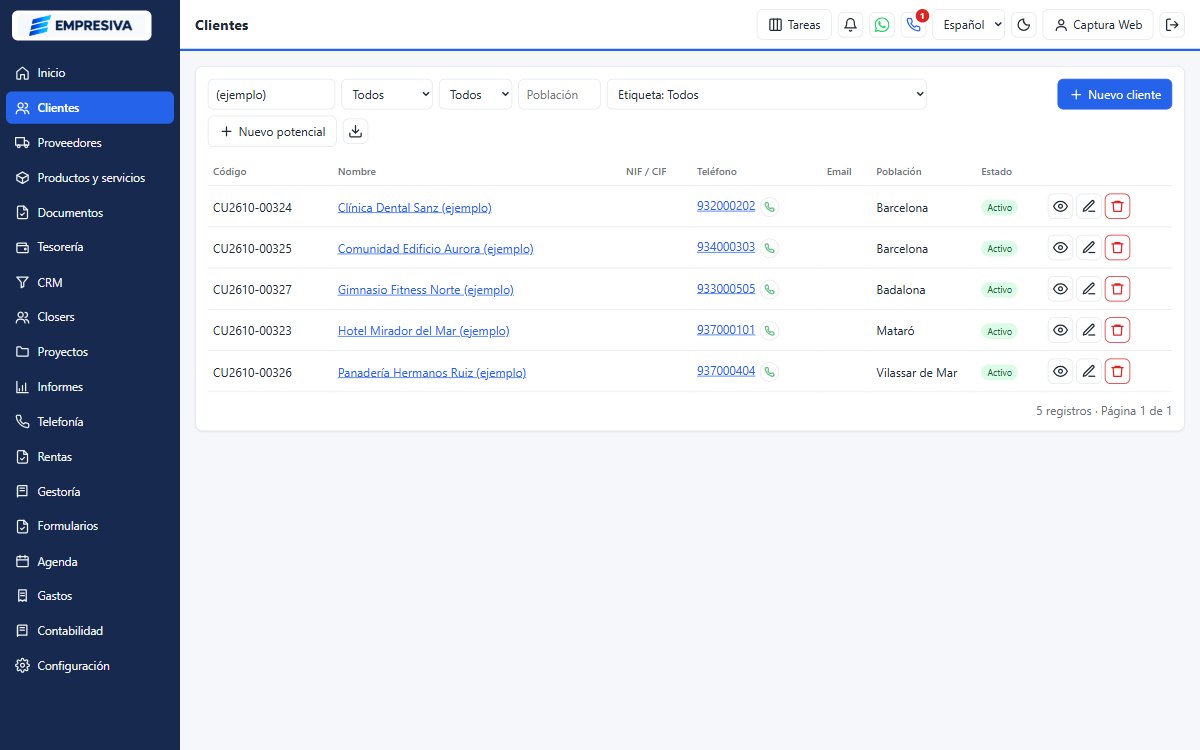Open the first Todos filter dropdown
1200x750 pixels.
click(387, 94)
